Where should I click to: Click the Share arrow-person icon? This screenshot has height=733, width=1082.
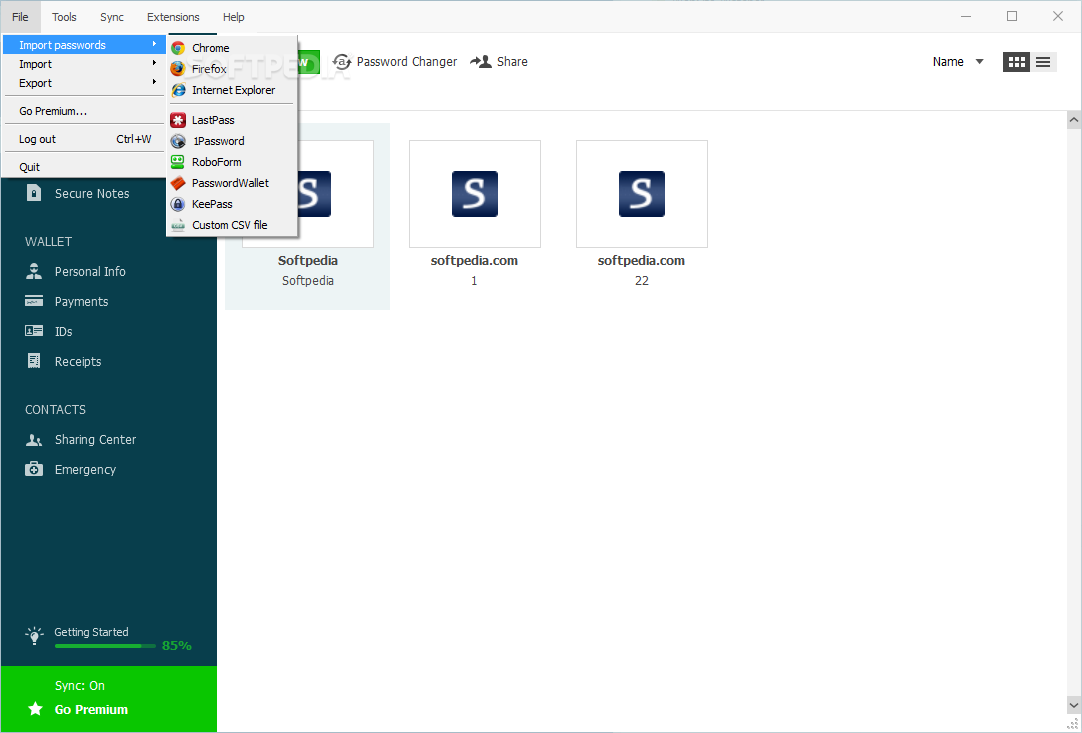click(x=480, y=61)
